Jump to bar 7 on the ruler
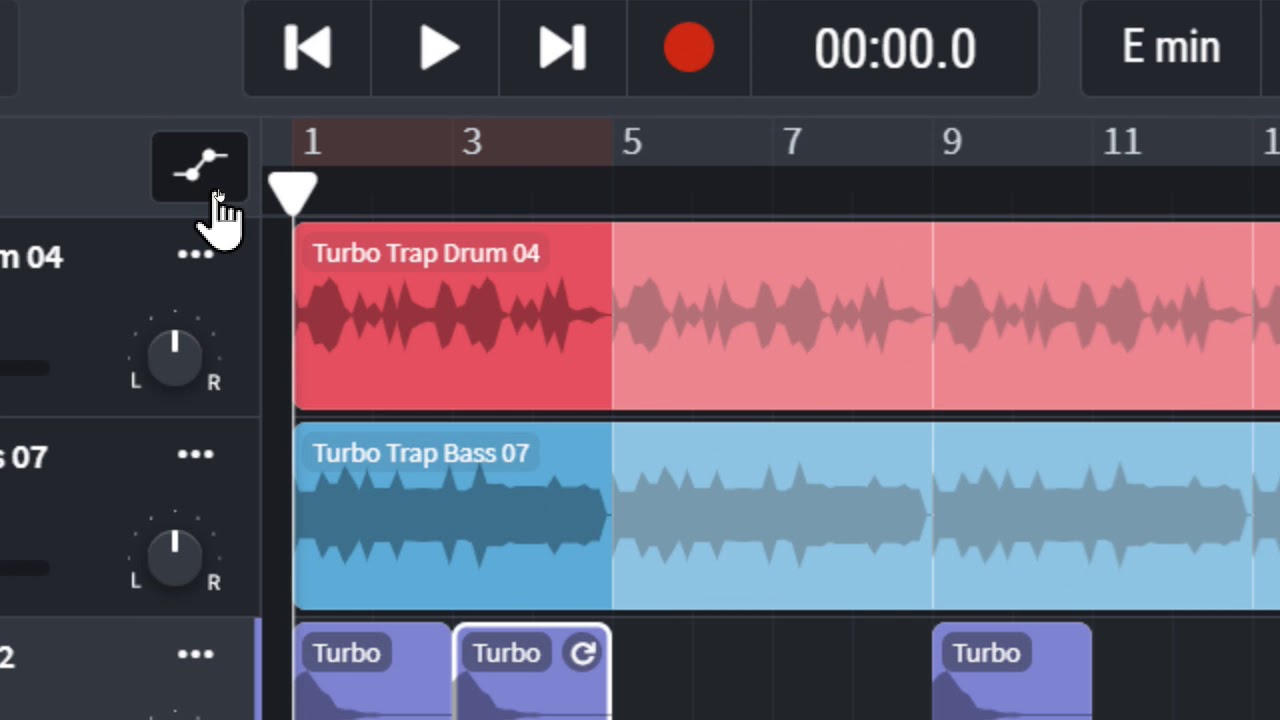This screenshot has width=1280, height=720. click(x=792, y=142)
